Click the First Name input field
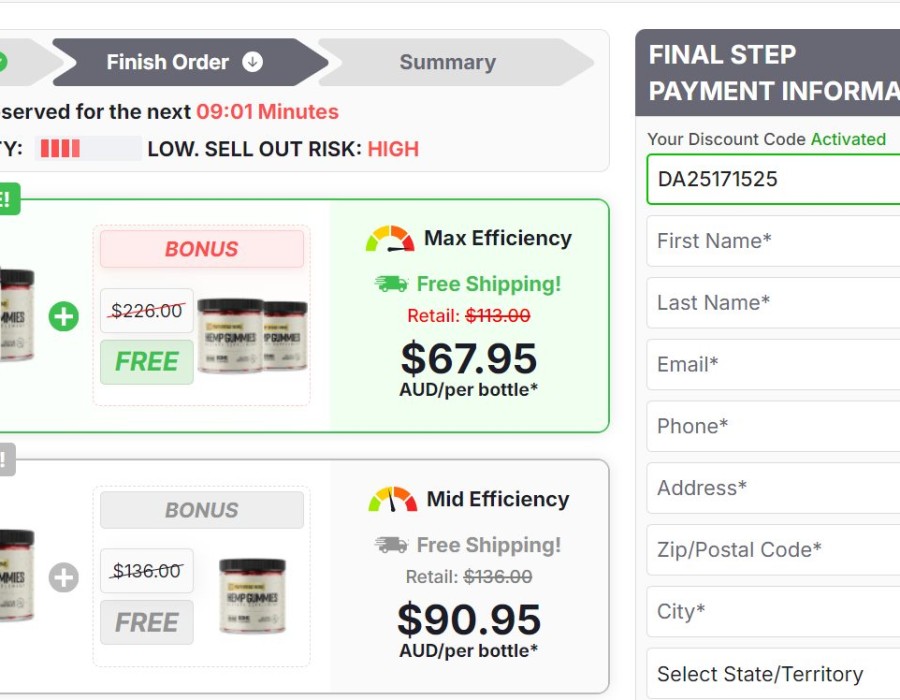This screenshot has width=900, height=700. point(773,241)
